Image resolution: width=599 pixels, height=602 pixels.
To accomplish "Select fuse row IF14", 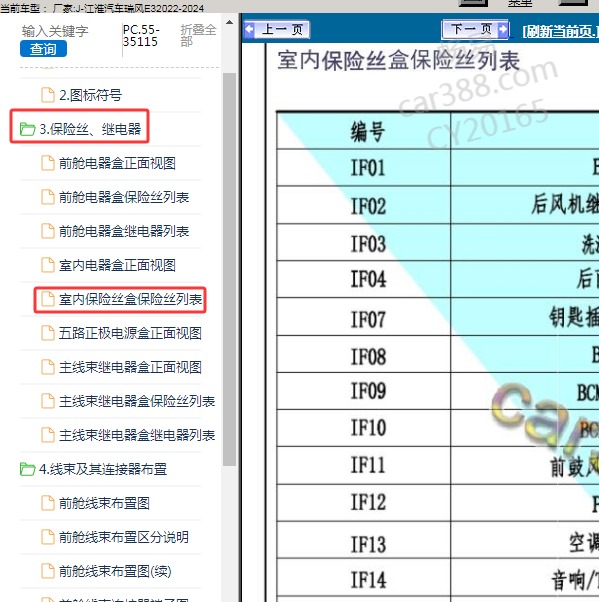I will 438,578.
